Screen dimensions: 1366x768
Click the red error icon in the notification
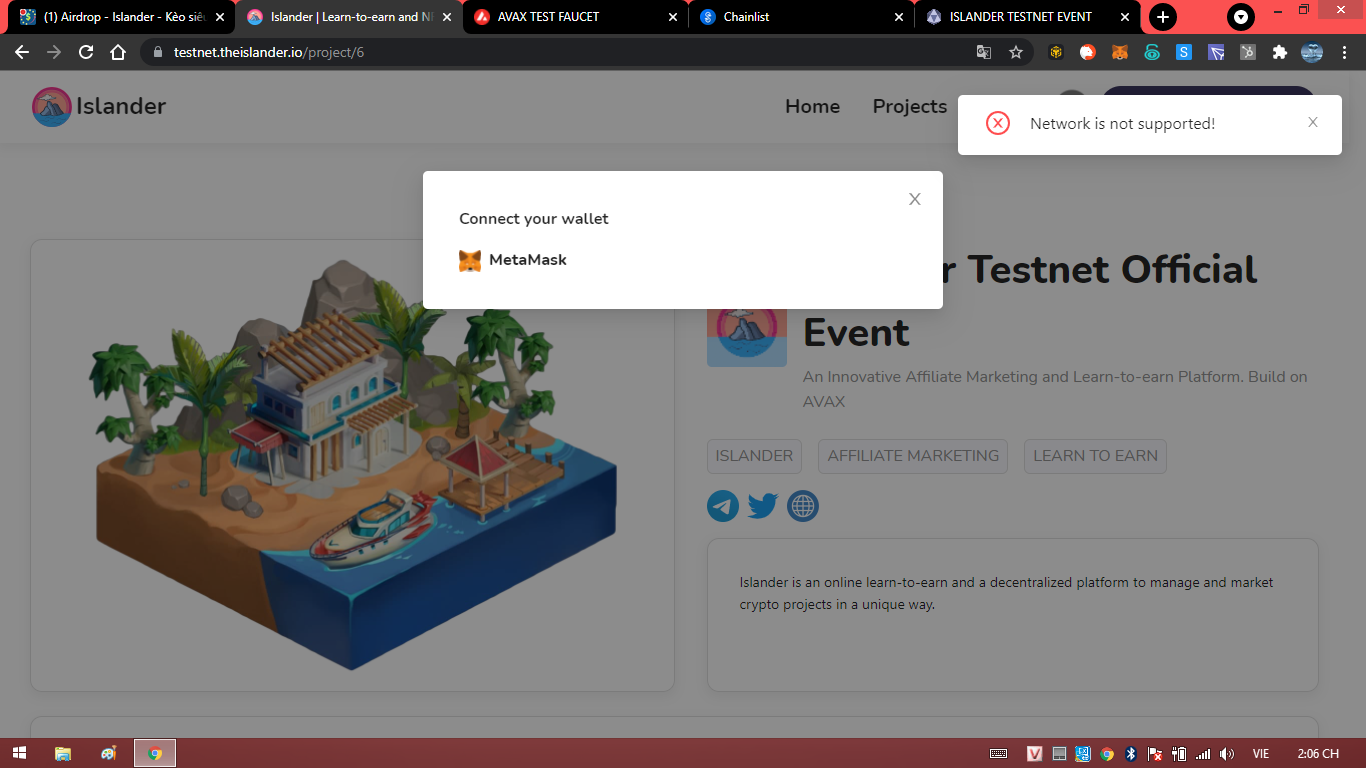click(x=998, y=123)
